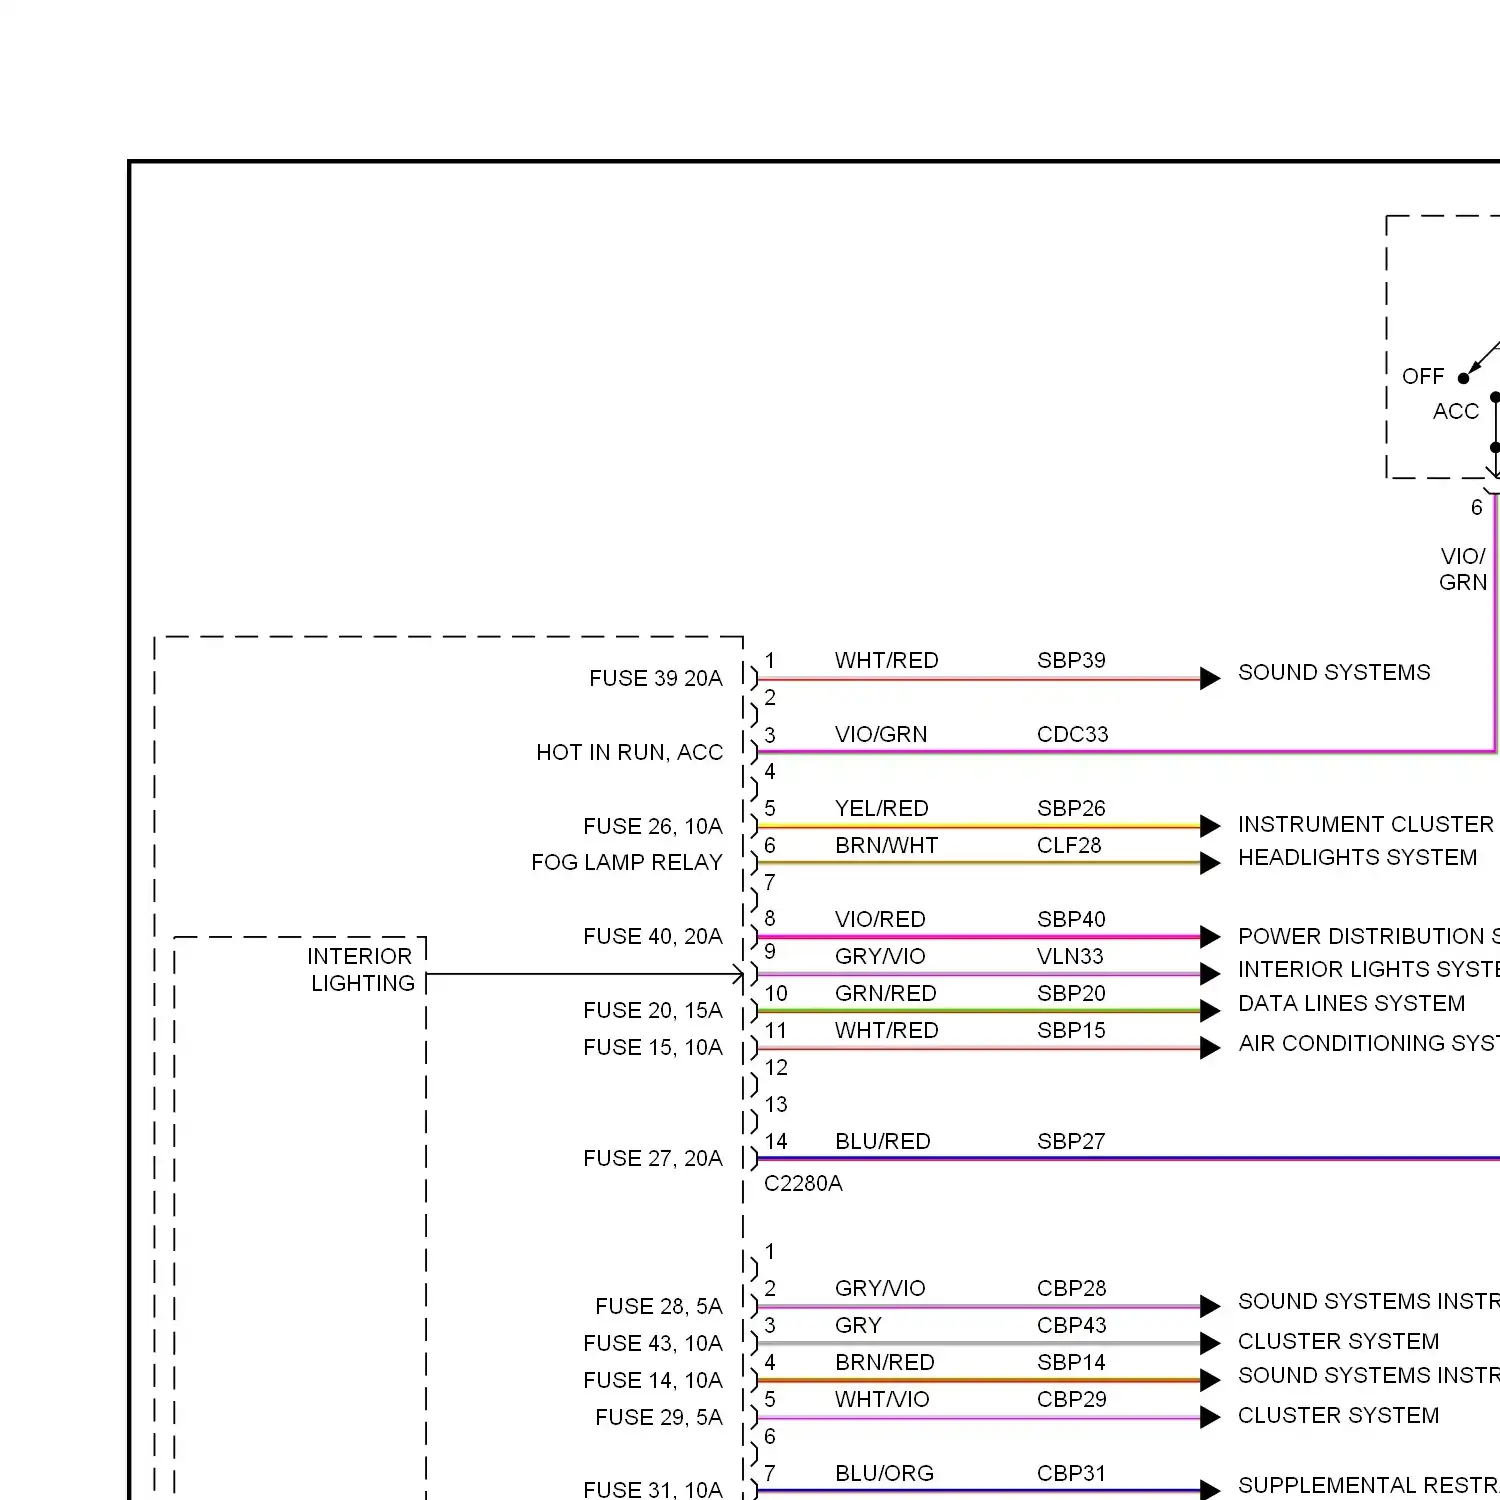Select circuit code SBP40

[1071, 919]
